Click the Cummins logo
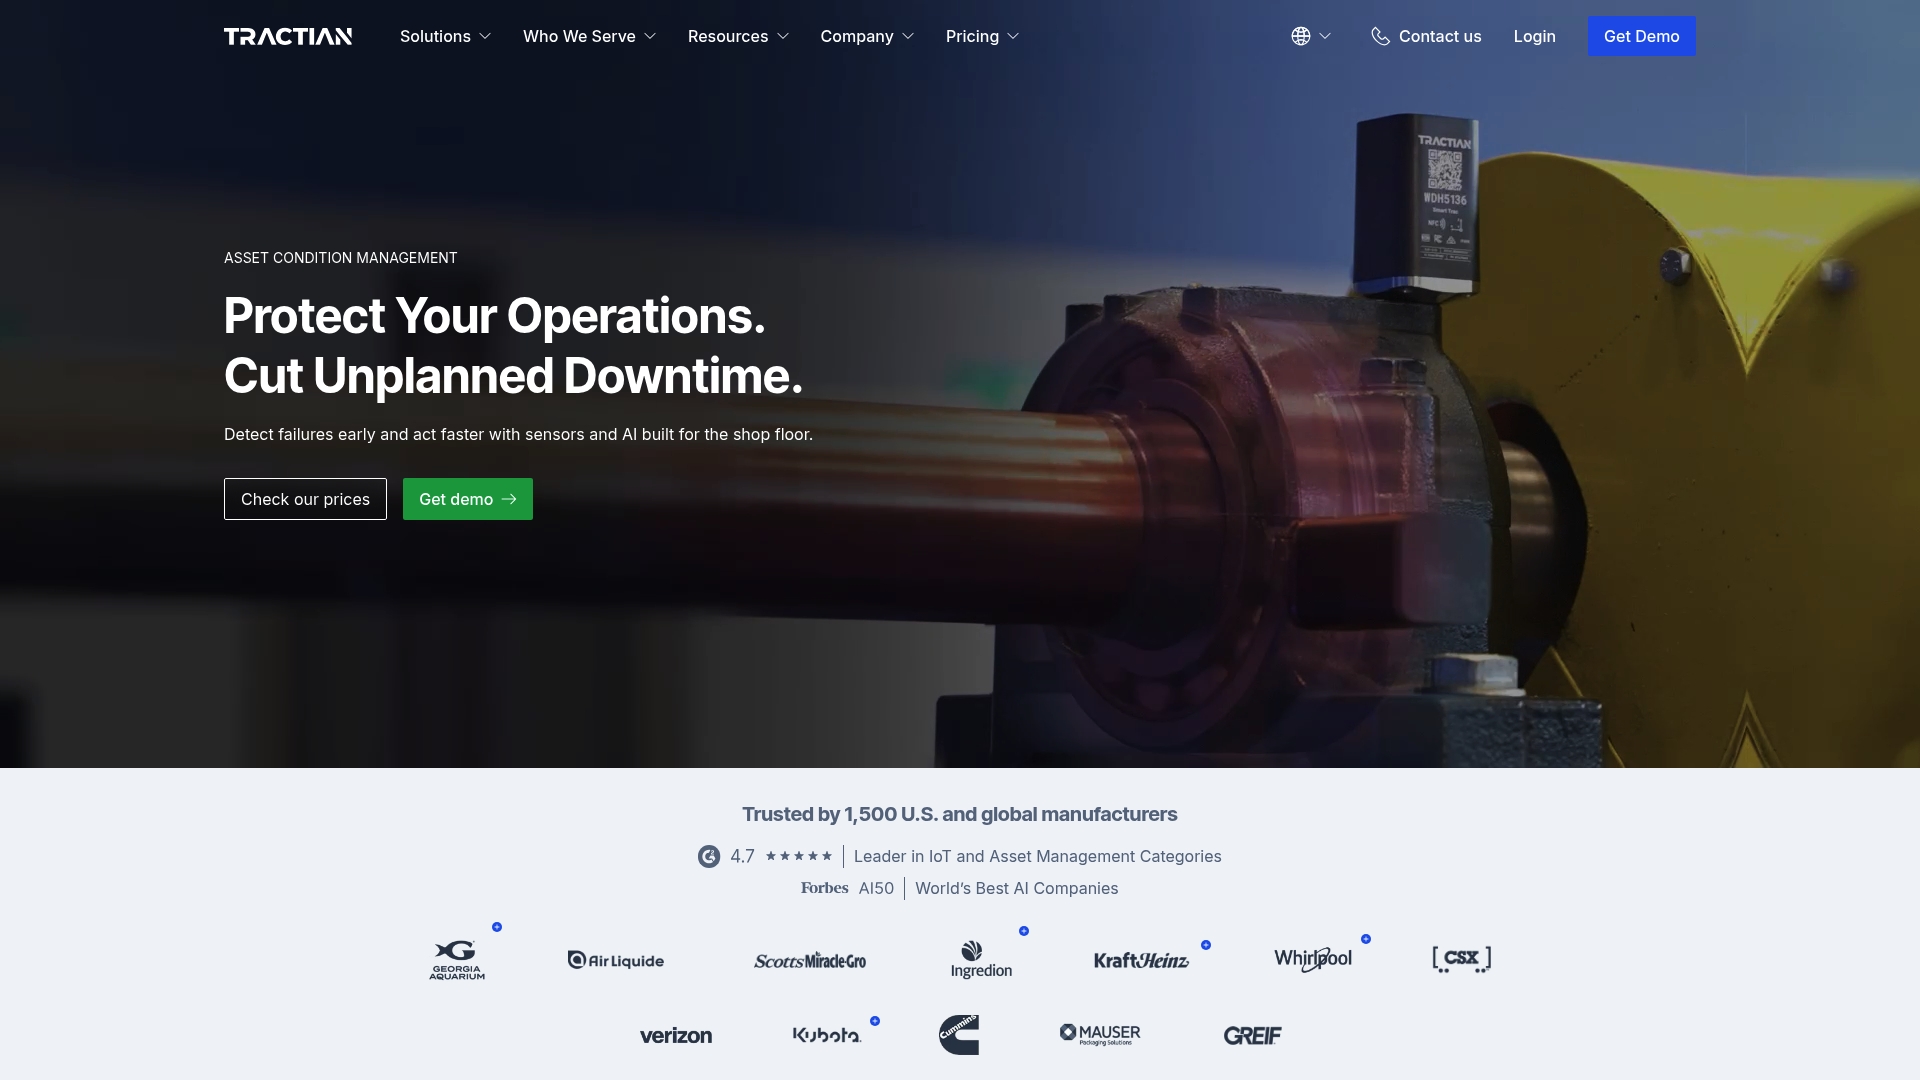This screenshot has width=1920, height=1080. click(x=959, y=1035)
